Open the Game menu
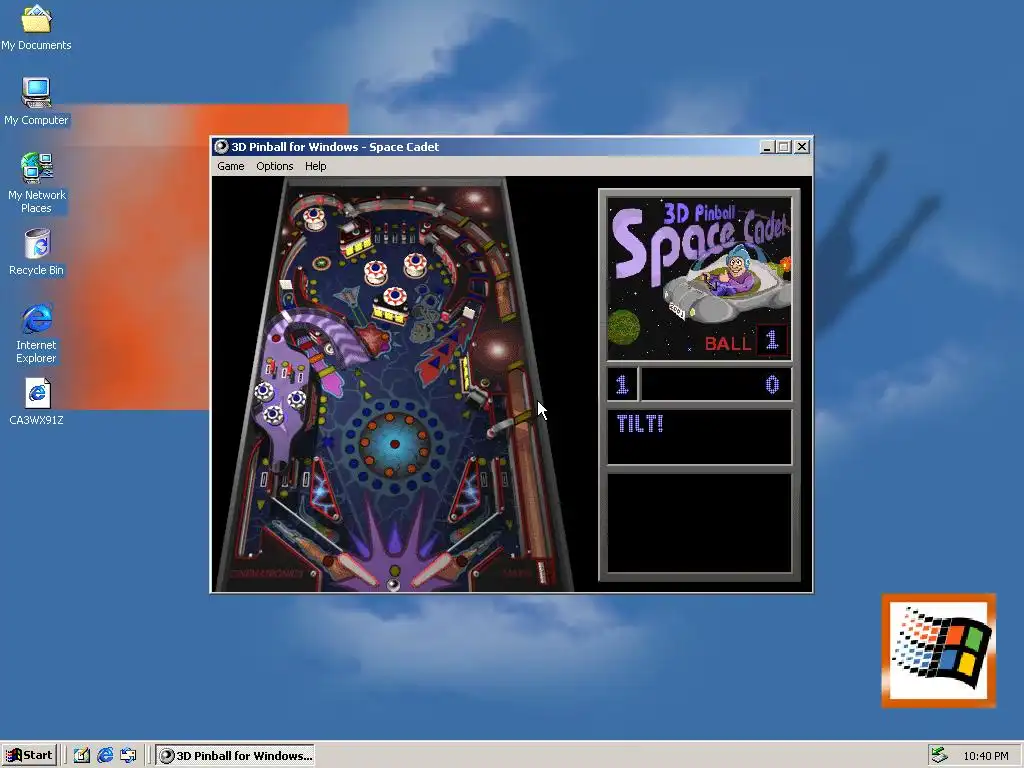The image size is (1024, 768). coord(231,167)
